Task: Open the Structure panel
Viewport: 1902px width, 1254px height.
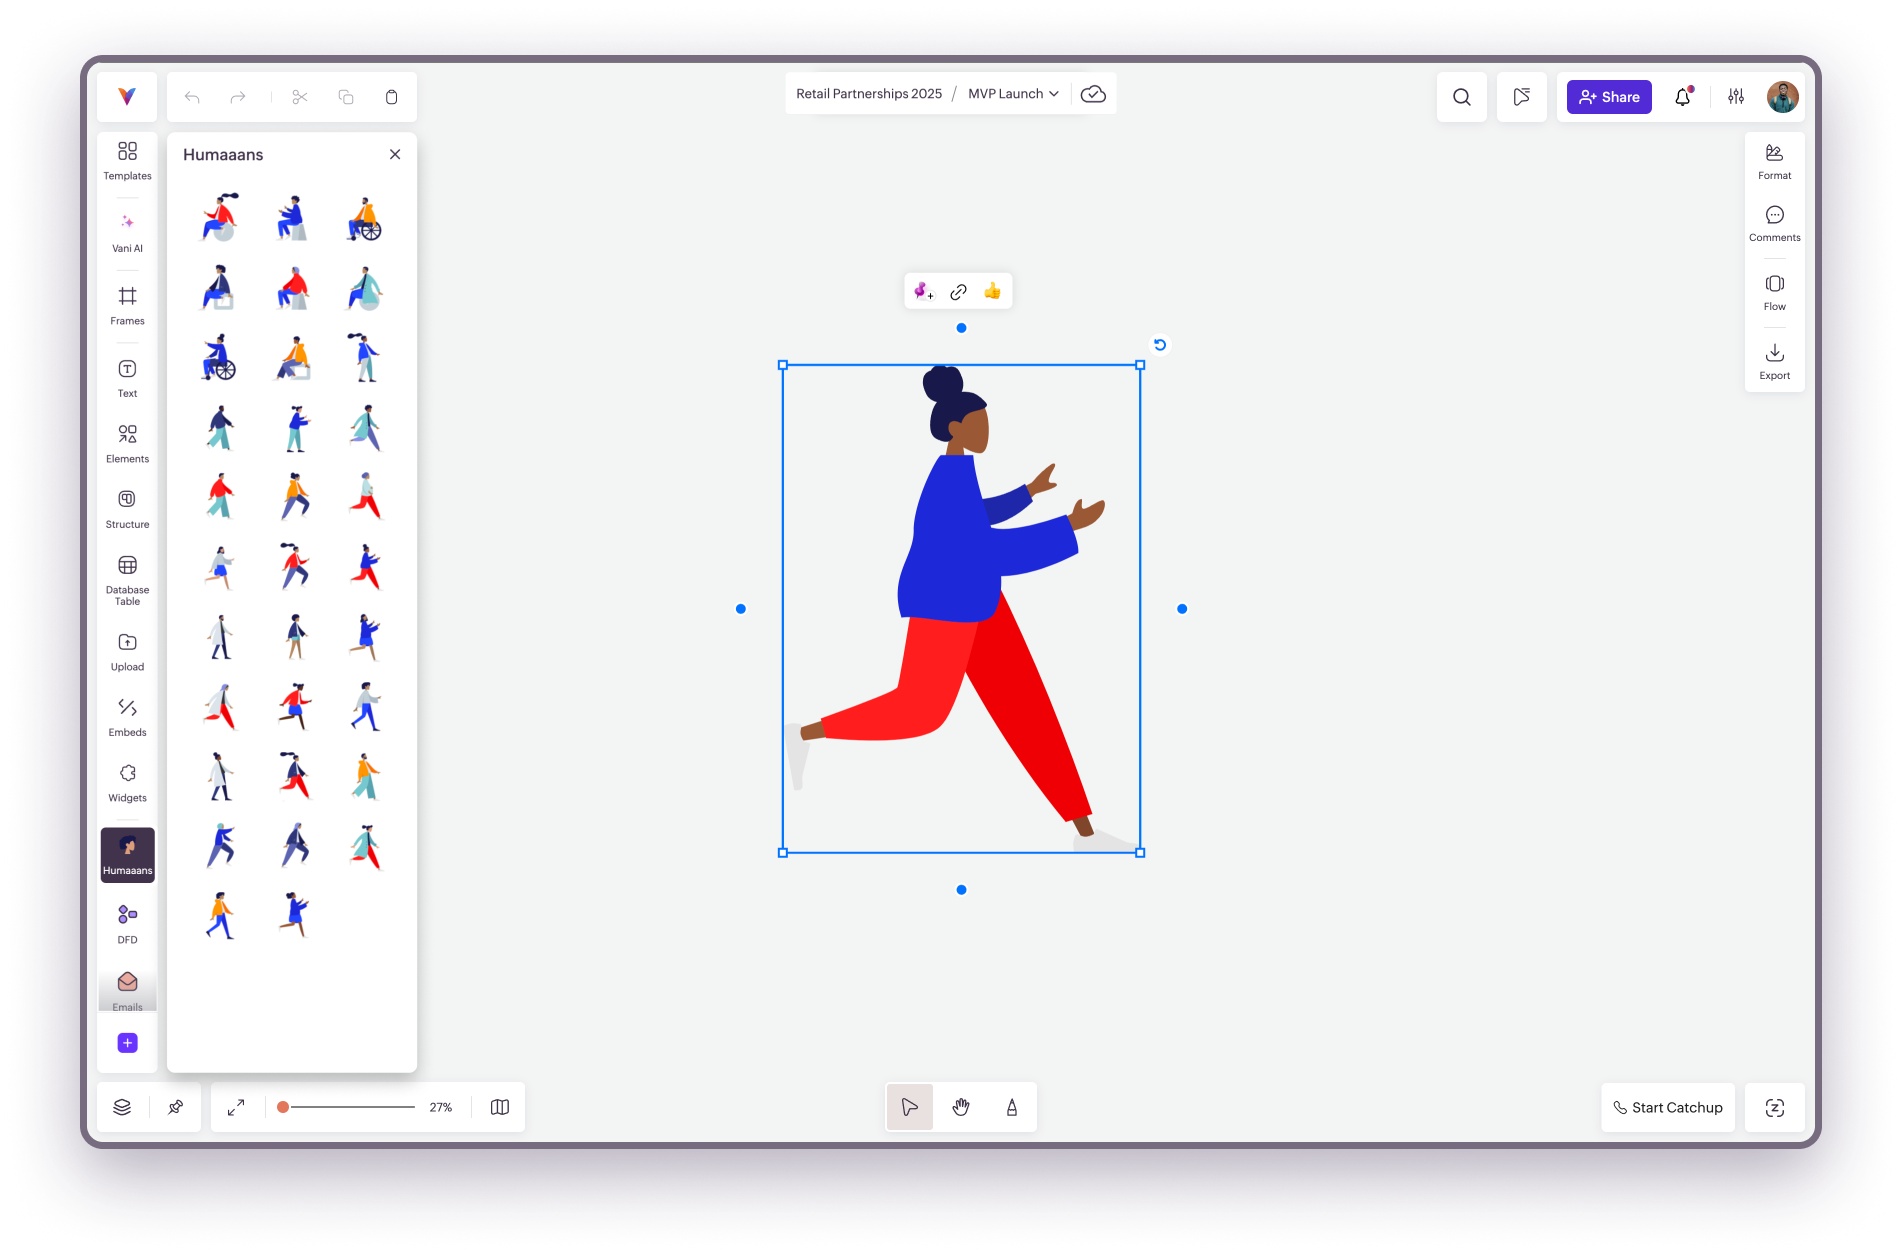Action: (x=127, y=509)
